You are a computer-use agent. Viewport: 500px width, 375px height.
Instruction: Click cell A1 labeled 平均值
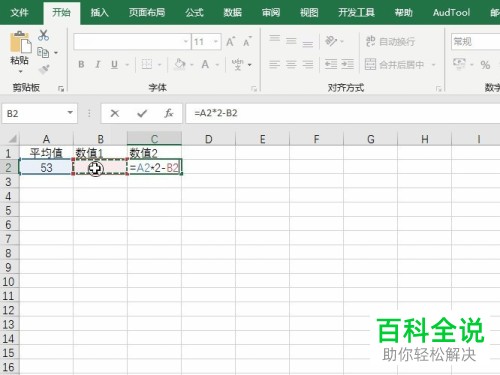(46, 153)
